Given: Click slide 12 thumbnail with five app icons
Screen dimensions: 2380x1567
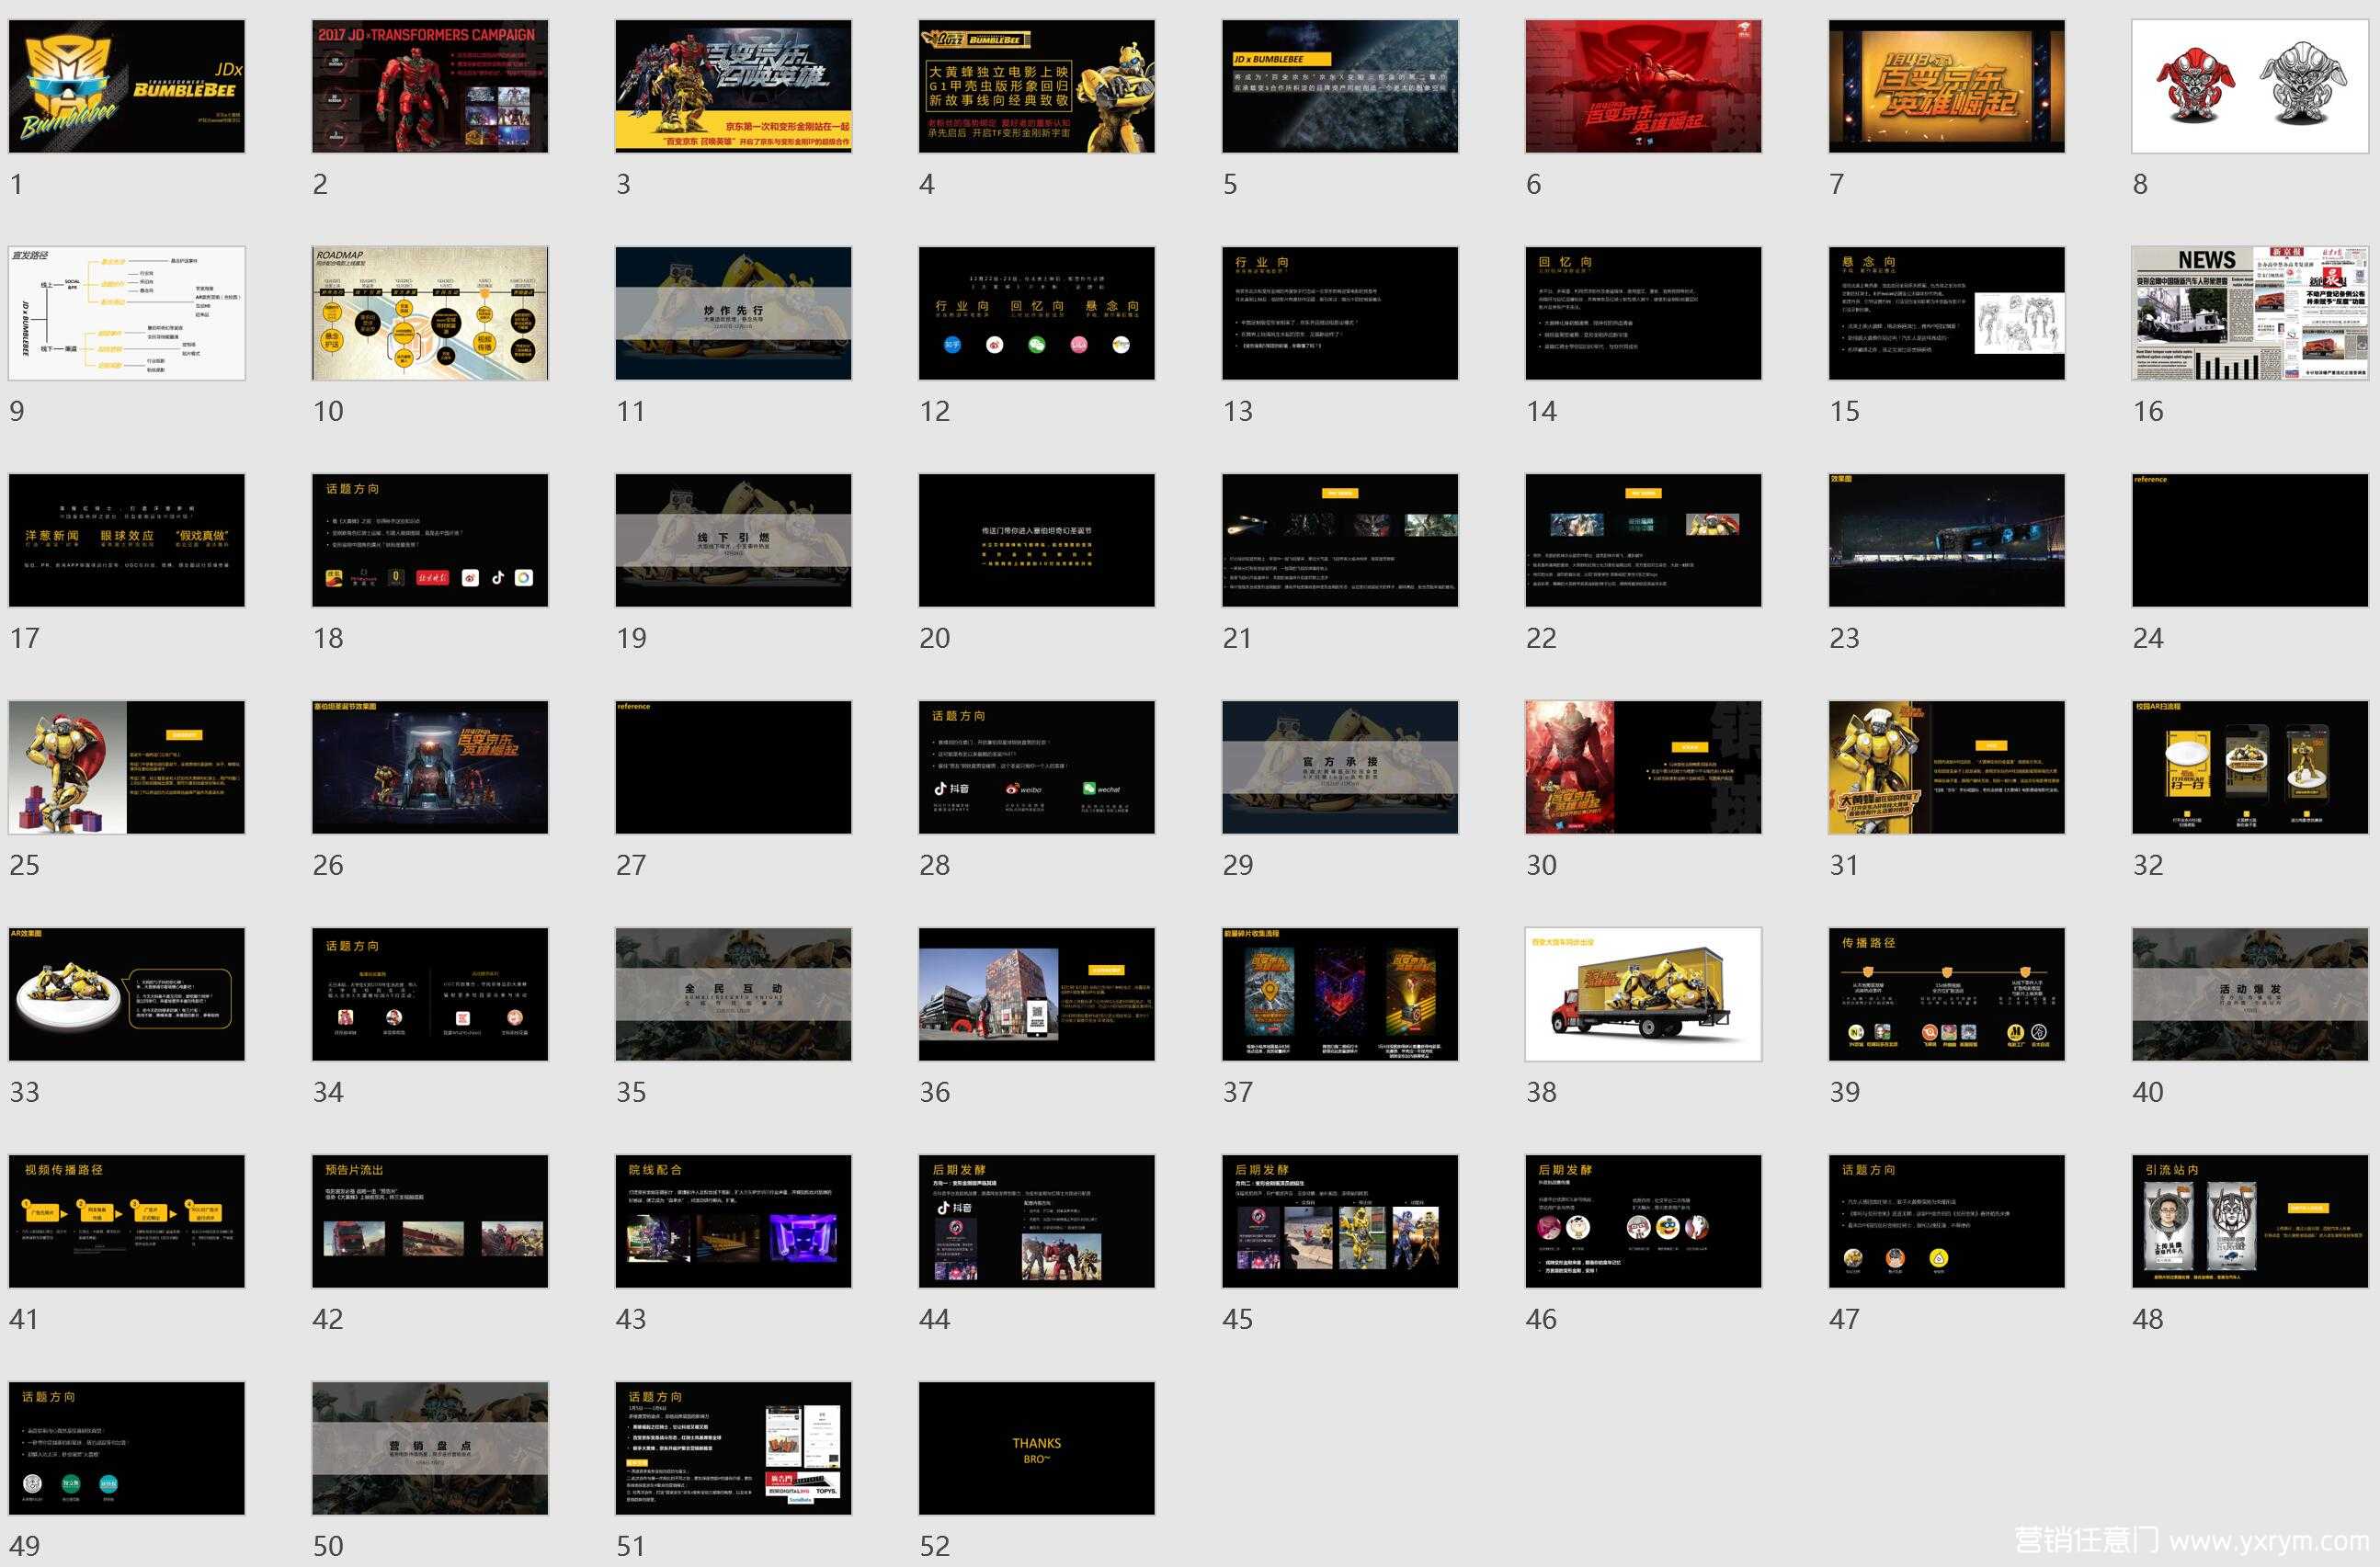Looking at the screenshot, I should tap(1037, 313).
